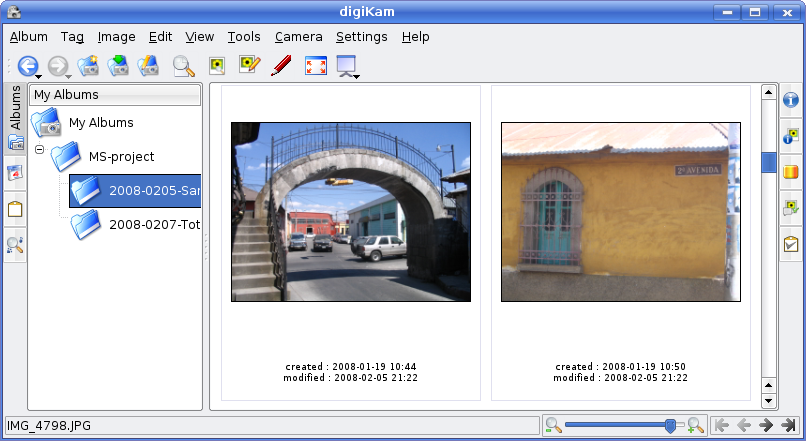Click the My Albums root item
806x441 pixels.
[100, 123]
